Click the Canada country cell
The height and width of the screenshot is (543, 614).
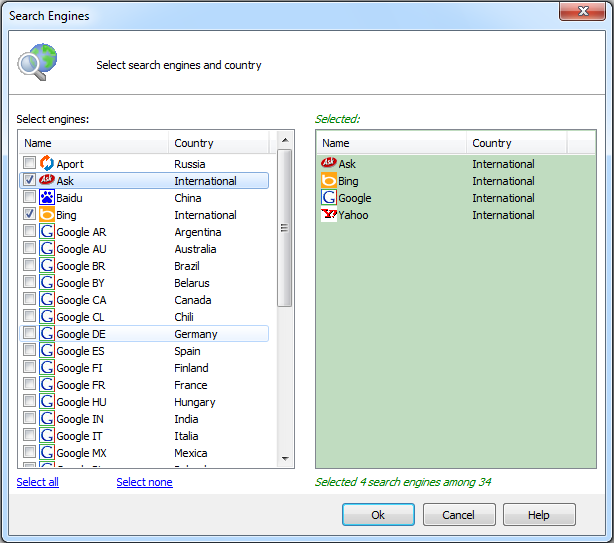click(x=193, y=300)
